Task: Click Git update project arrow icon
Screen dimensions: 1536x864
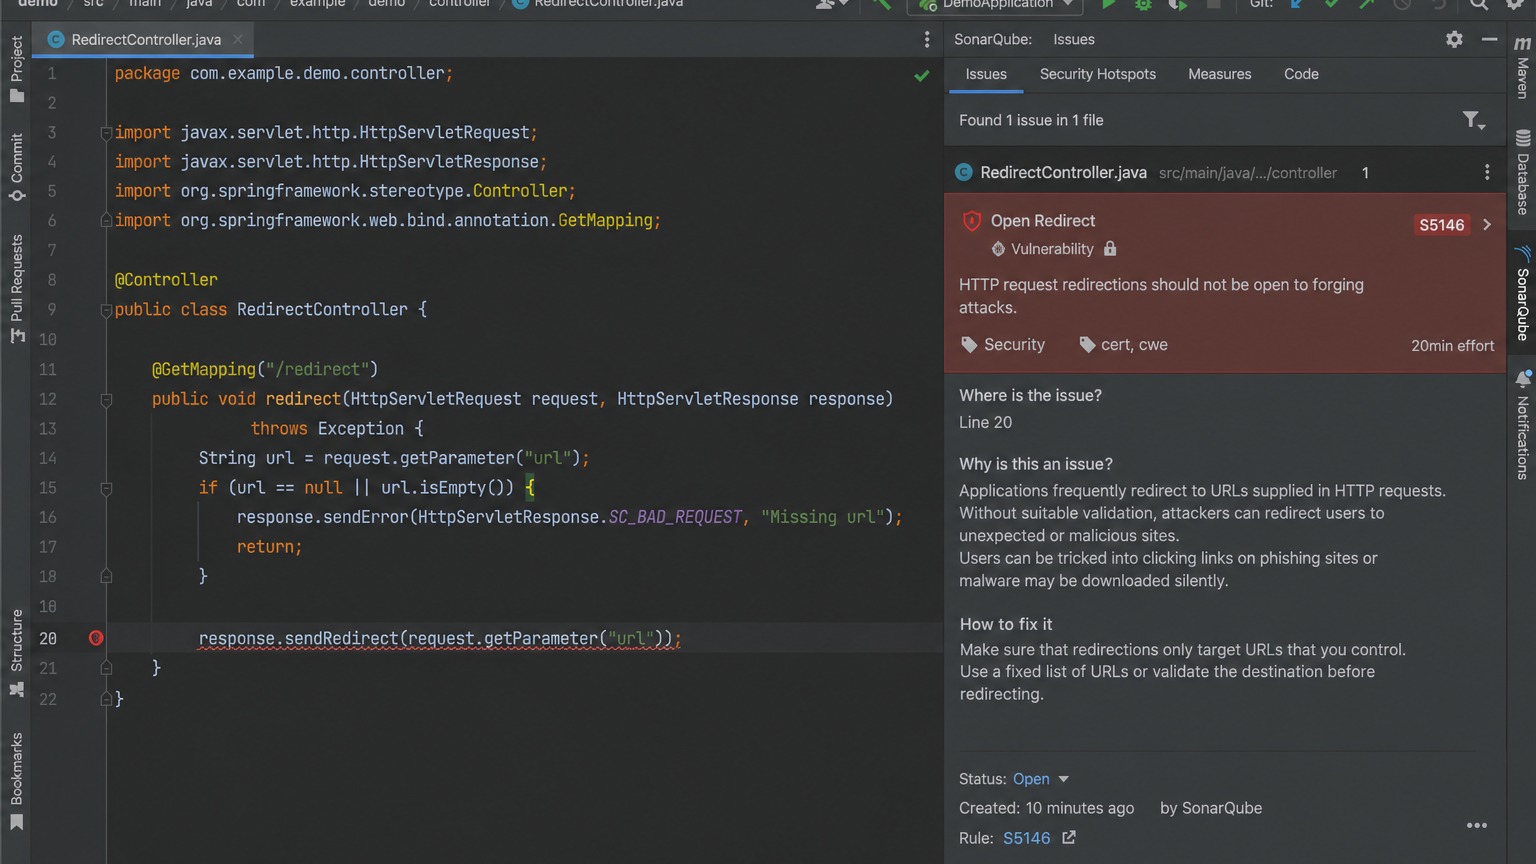Action: pyautogui.click(x=1297, y=4)
